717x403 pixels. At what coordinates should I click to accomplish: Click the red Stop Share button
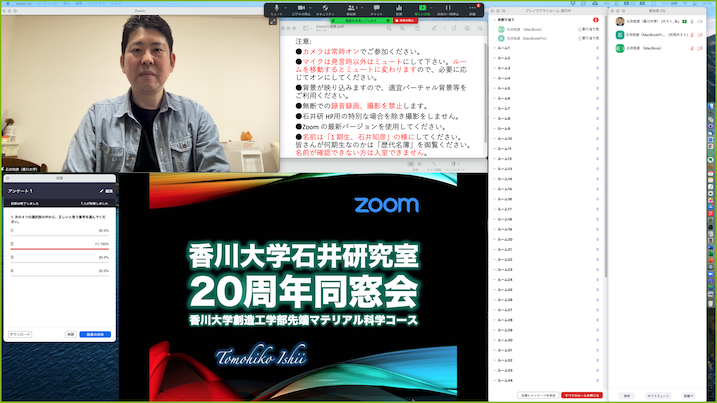tap(405, 21)
